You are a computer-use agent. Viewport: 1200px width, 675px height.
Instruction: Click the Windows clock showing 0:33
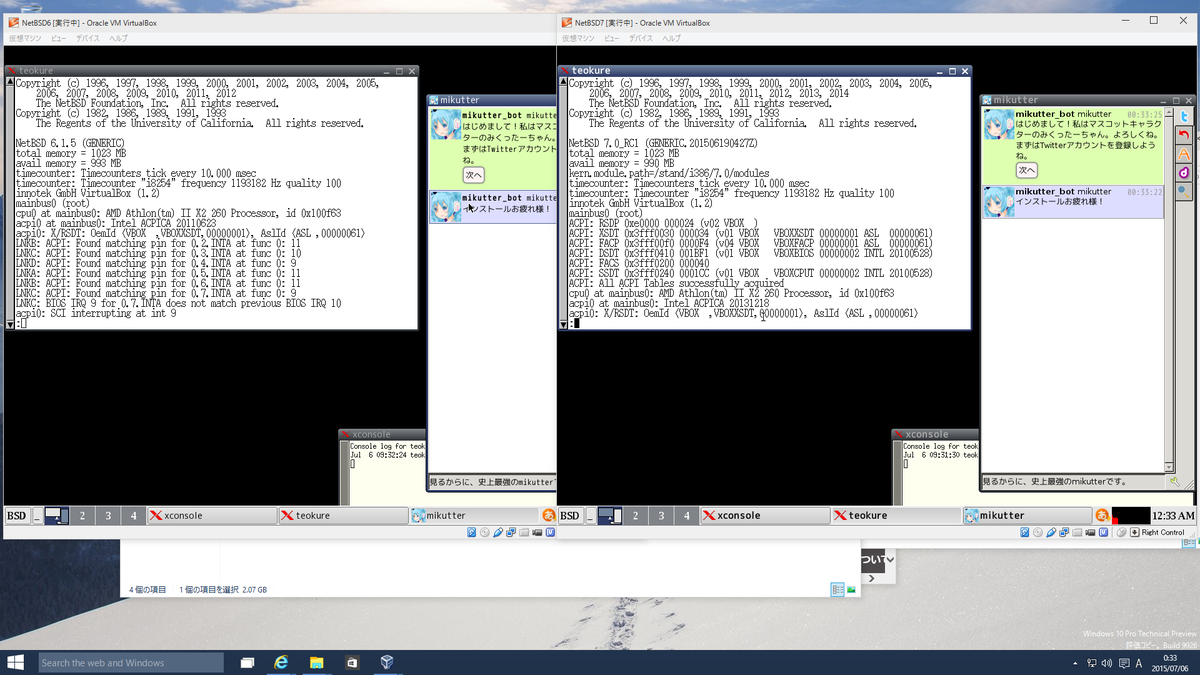1172,662
